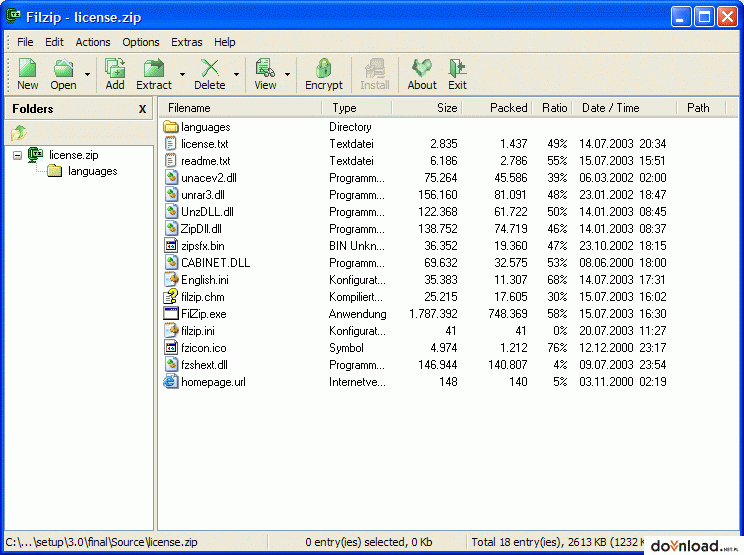
Task: Click the English.ini file icon
Action: pos(171,279)
